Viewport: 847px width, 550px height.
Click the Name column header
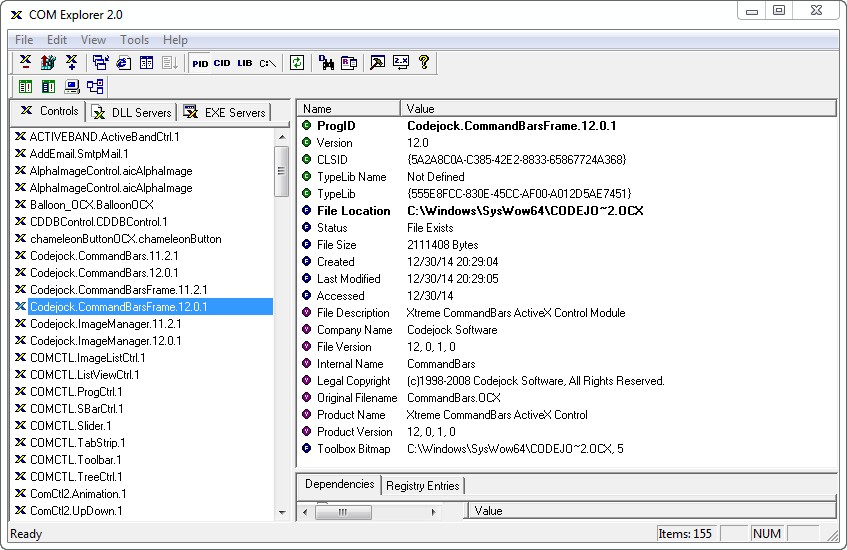[348, 109]
